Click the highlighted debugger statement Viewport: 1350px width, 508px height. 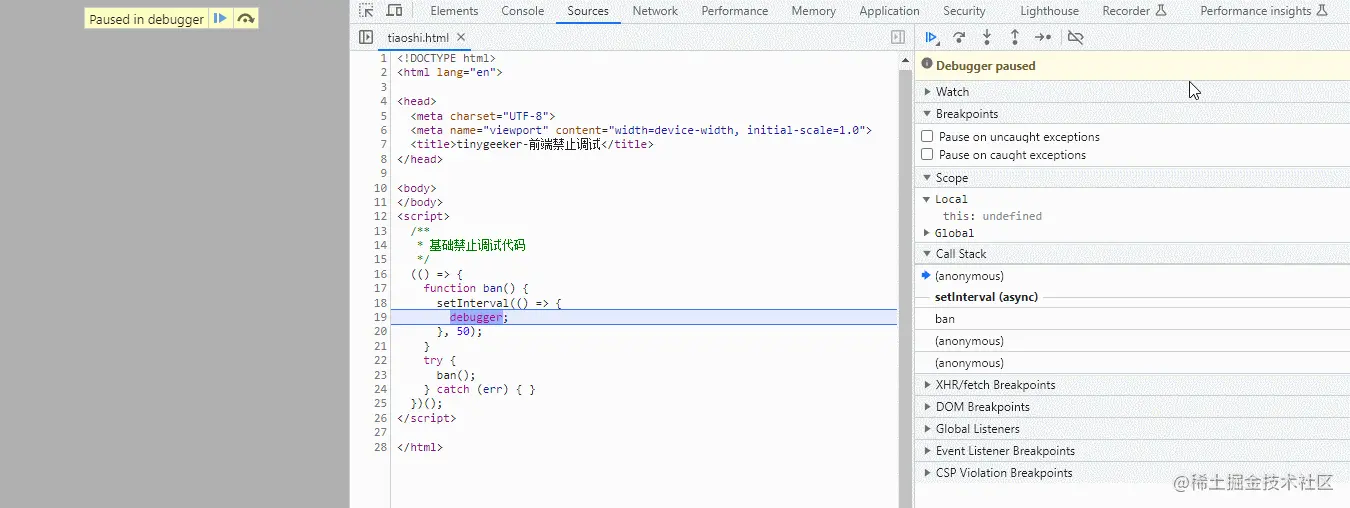476,317
